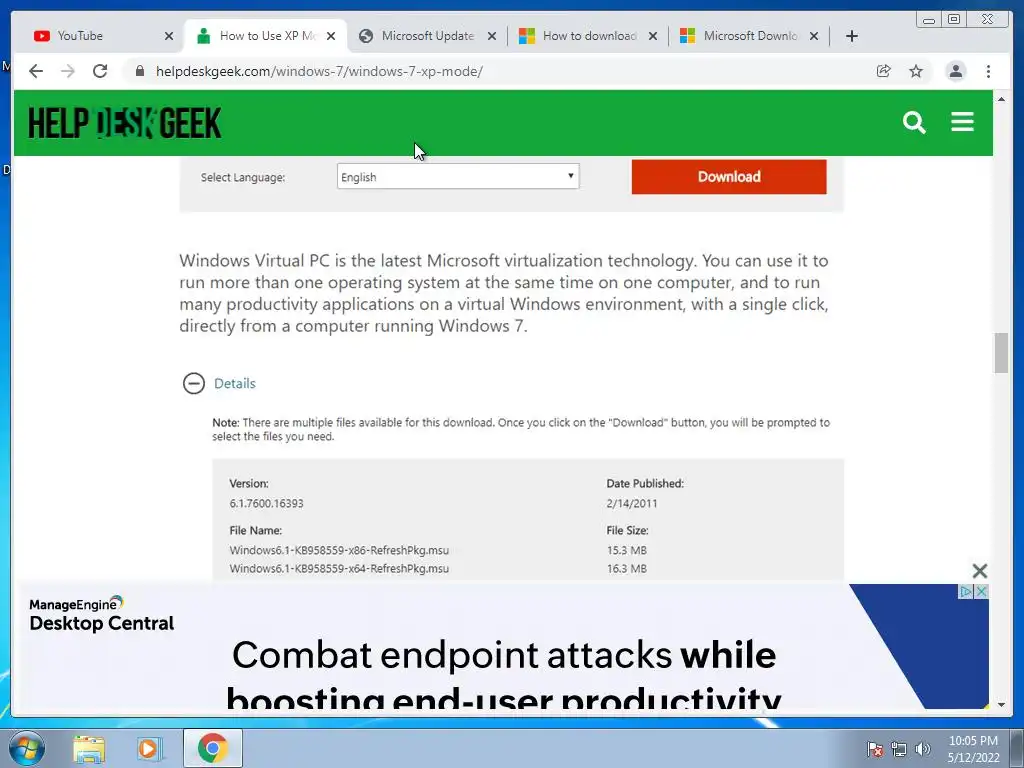This screenshot has height=768, width=1024.
Task: Click the Combat endpoint attacks ad headline
Action: point(504,676)
